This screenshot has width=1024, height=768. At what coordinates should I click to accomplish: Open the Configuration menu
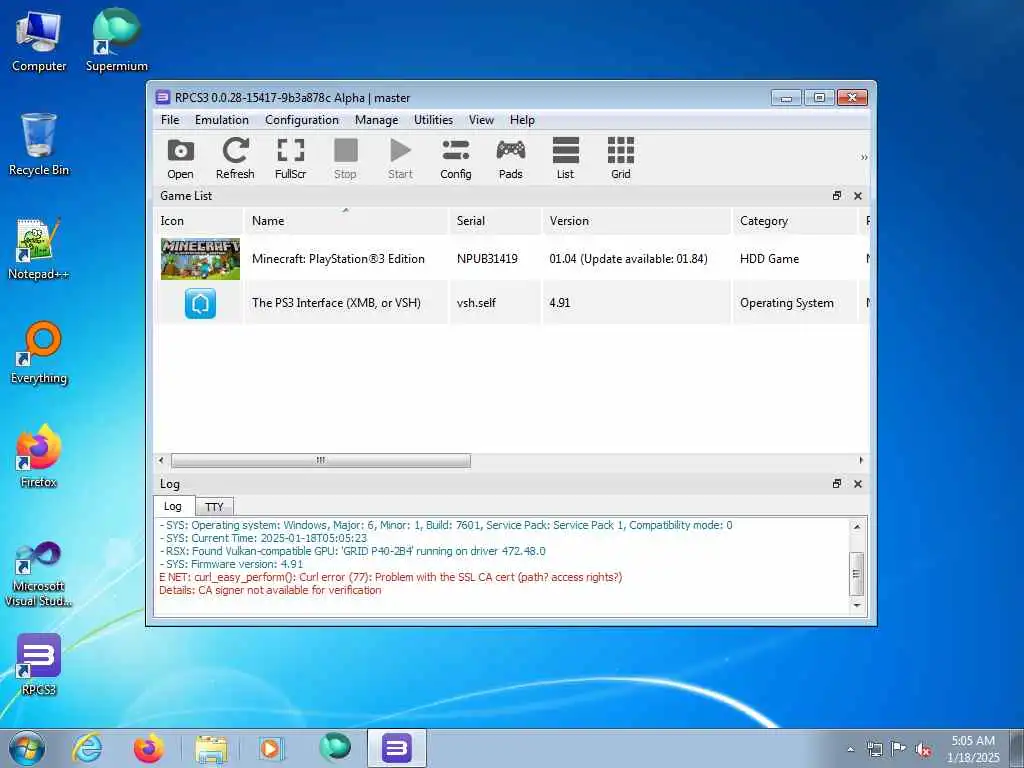click(x=302, y=120)
